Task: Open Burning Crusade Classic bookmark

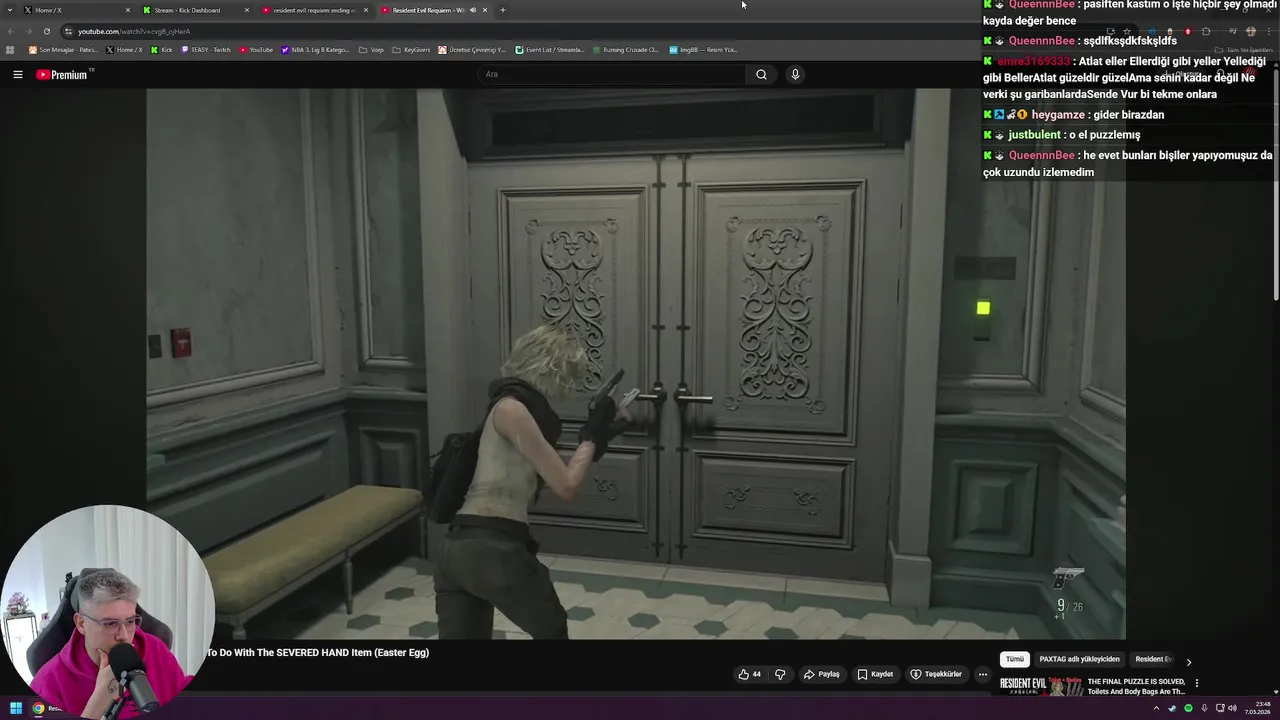Action: pos(625,49)
